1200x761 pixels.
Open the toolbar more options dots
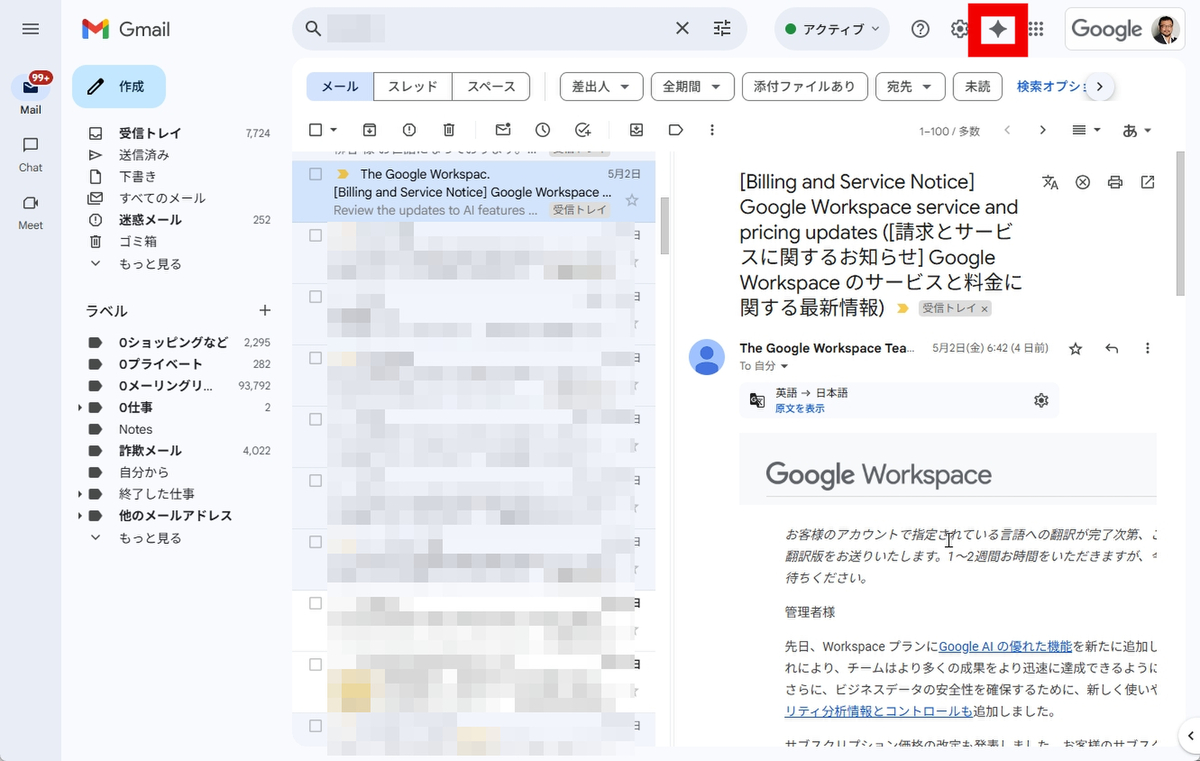coord(712,130)
